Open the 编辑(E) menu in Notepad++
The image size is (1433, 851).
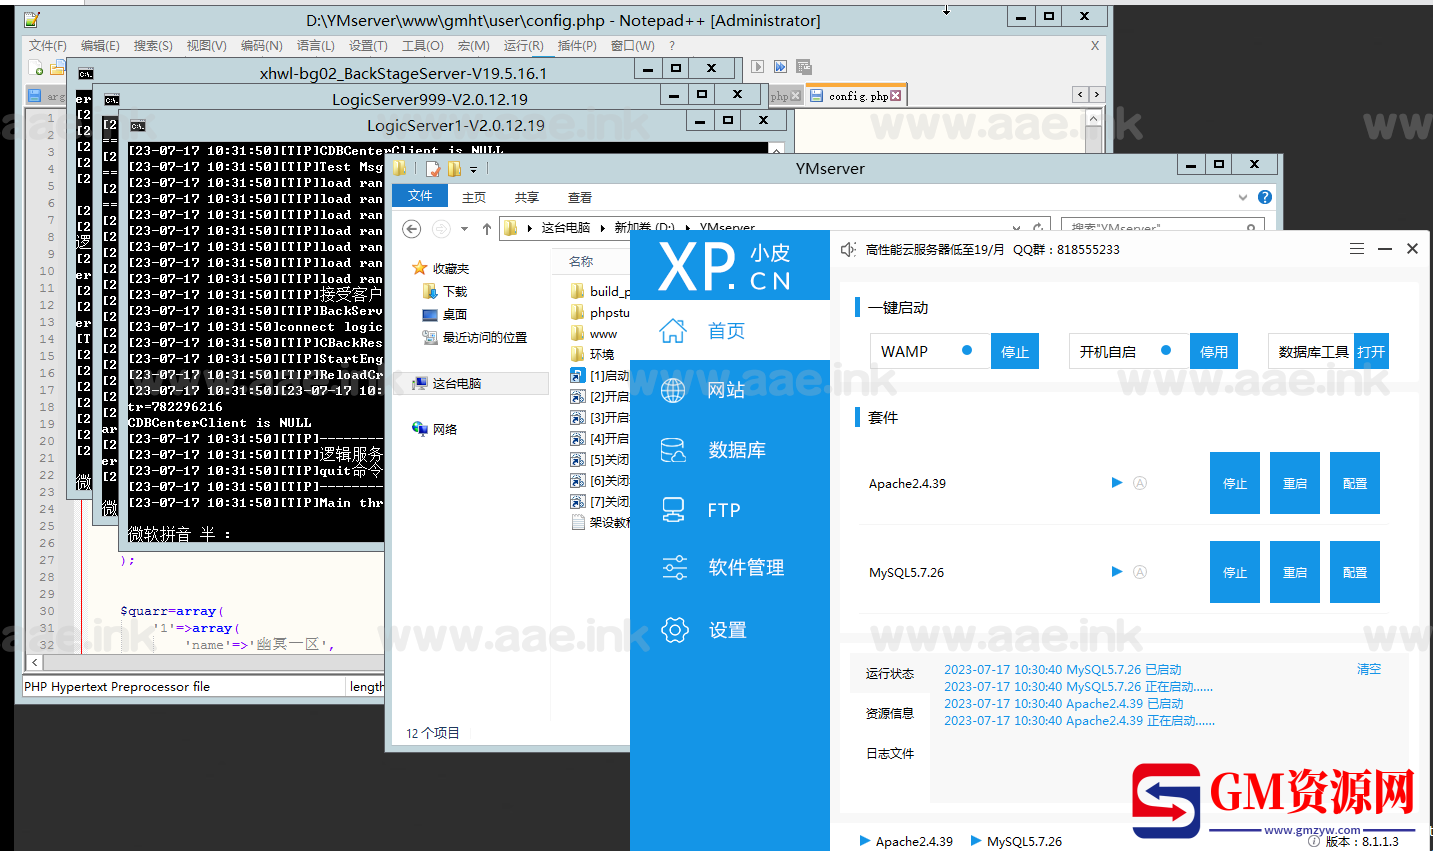coord(100,46)
